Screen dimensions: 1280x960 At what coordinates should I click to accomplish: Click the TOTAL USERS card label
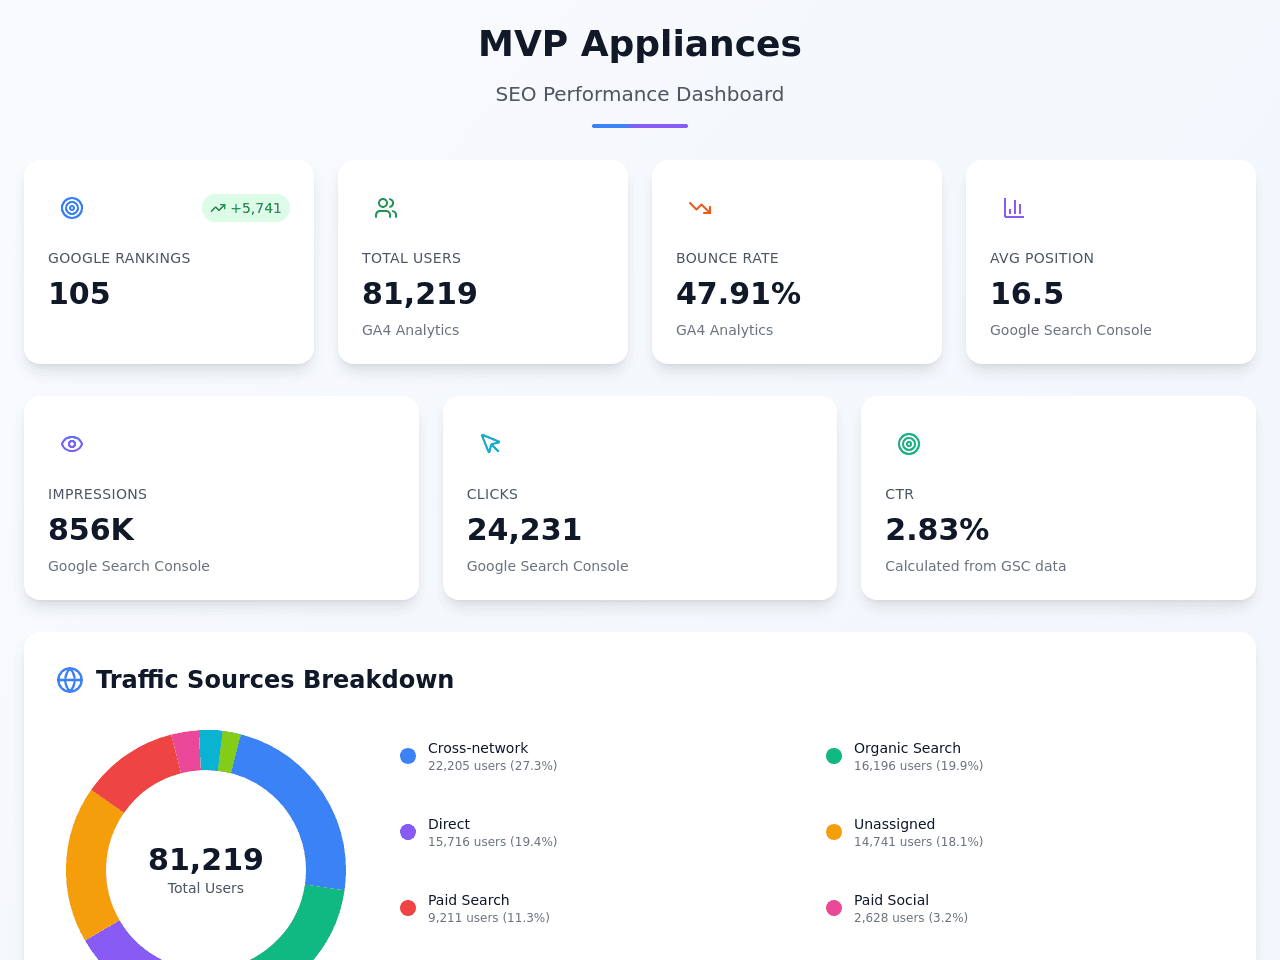pos(412,258)
